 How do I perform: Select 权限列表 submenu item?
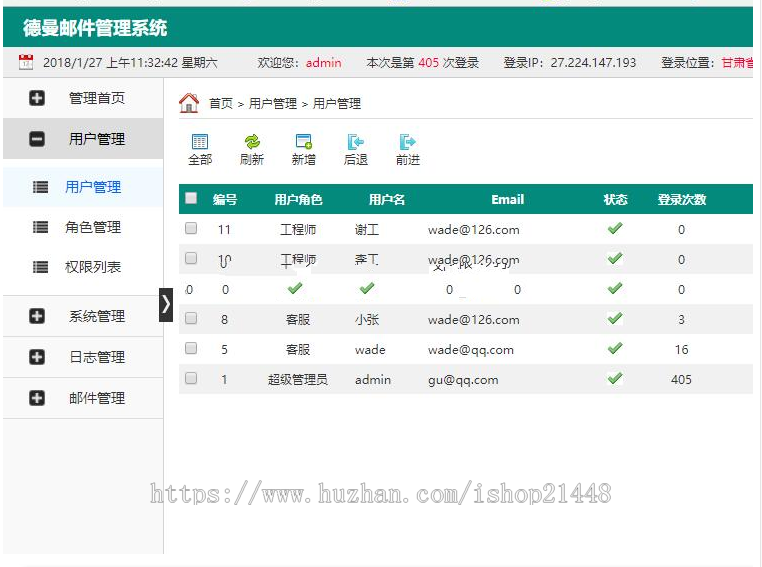click(93, 267)
